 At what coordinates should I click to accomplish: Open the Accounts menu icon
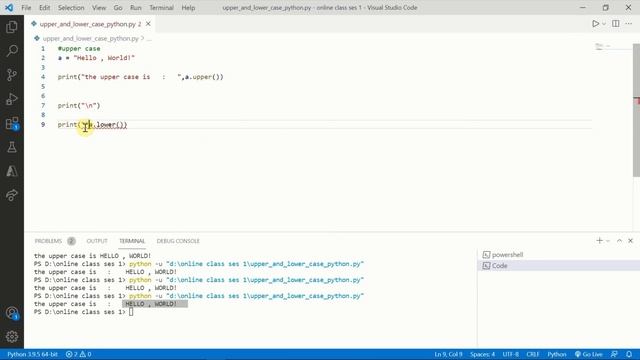pyautogui.click(x=12, y=313)
